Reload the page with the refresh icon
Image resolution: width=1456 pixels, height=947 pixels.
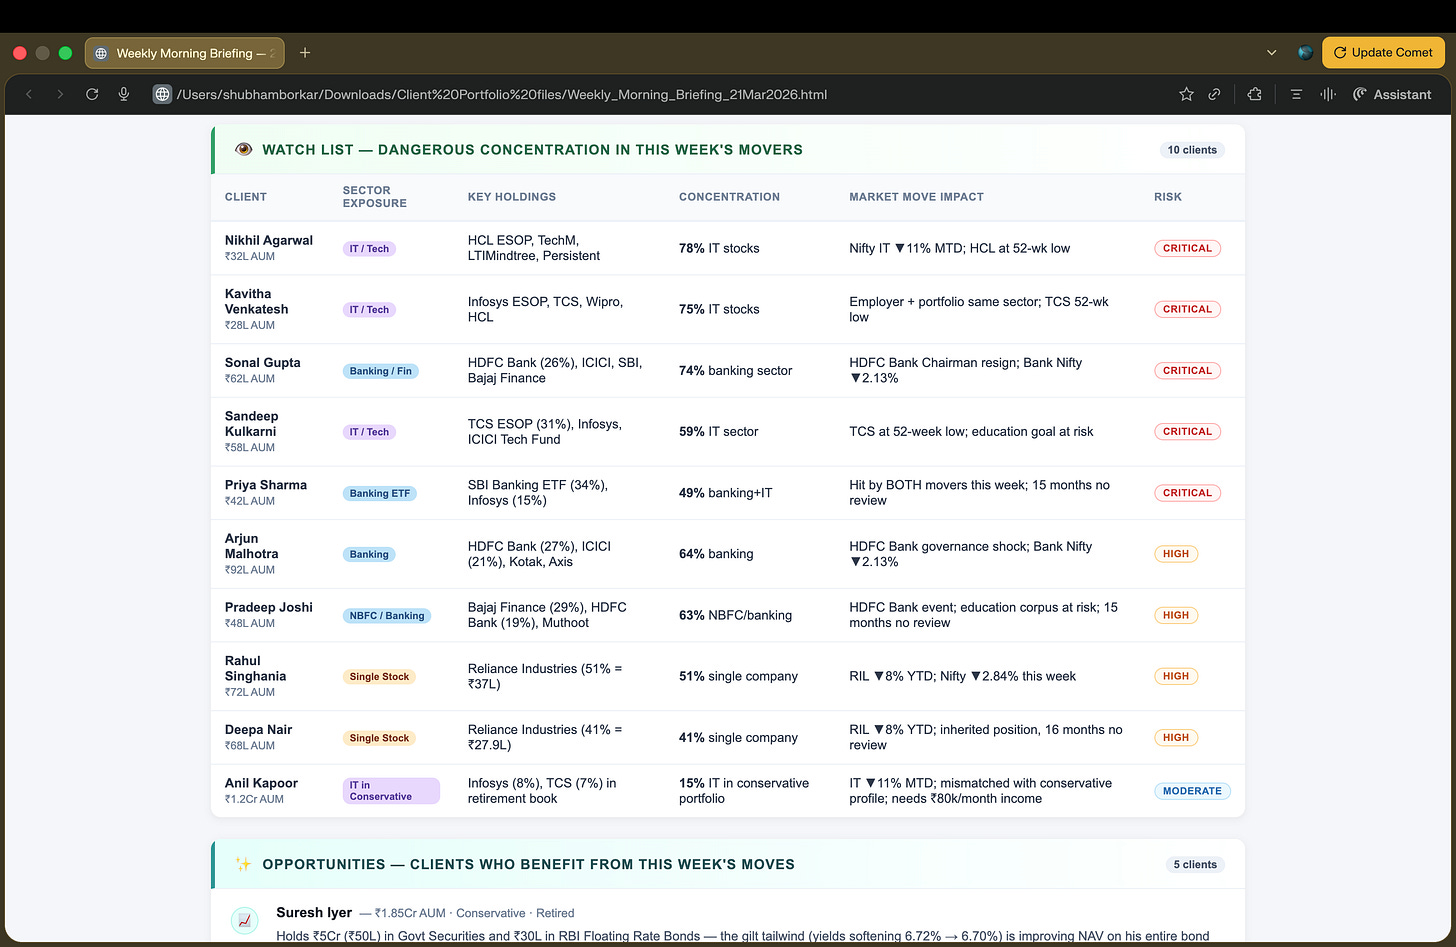pos(92,94)
